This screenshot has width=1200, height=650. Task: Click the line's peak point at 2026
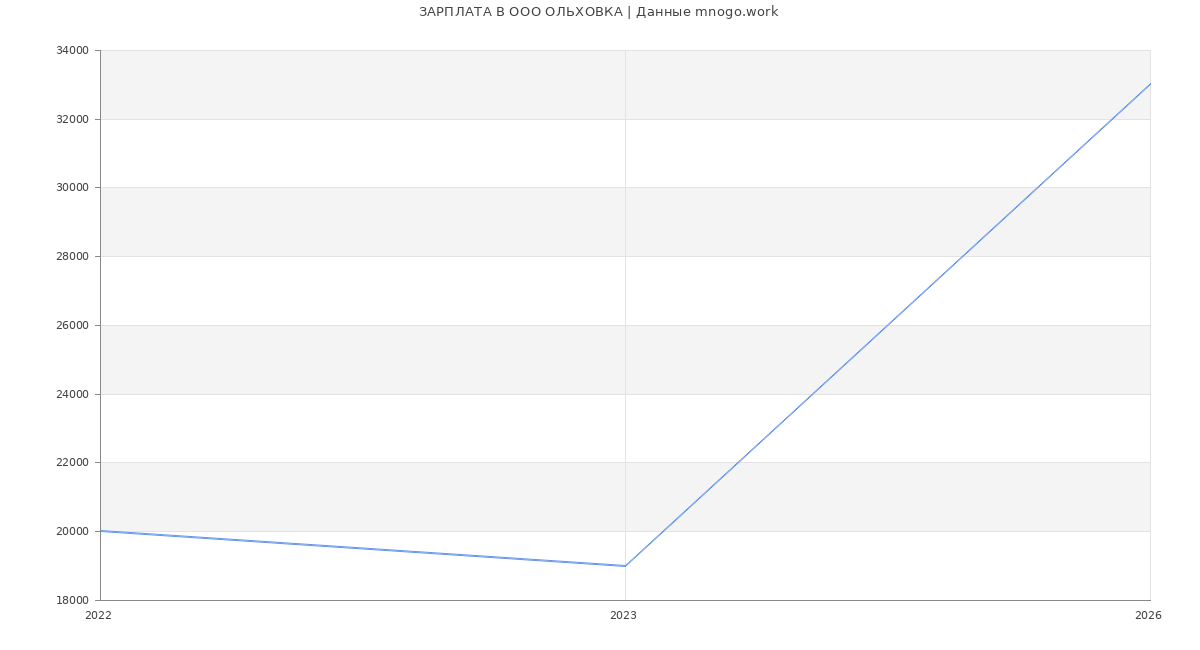coord(1150,84)
